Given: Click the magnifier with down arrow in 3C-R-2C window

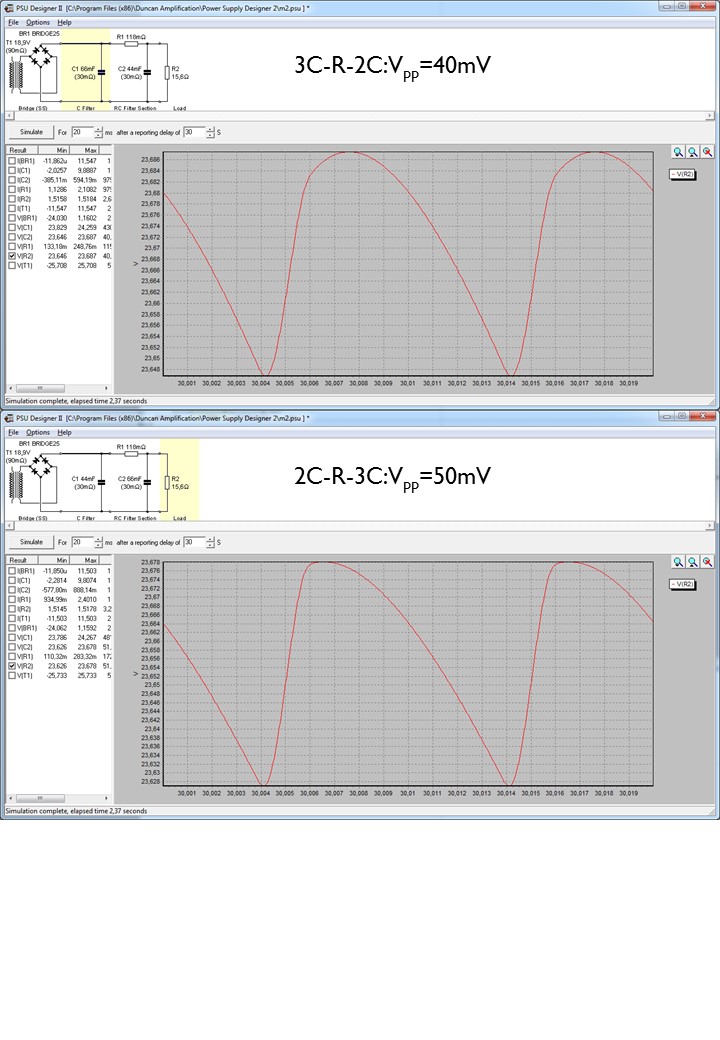Looking at the screenshot, I should (678, 152).
